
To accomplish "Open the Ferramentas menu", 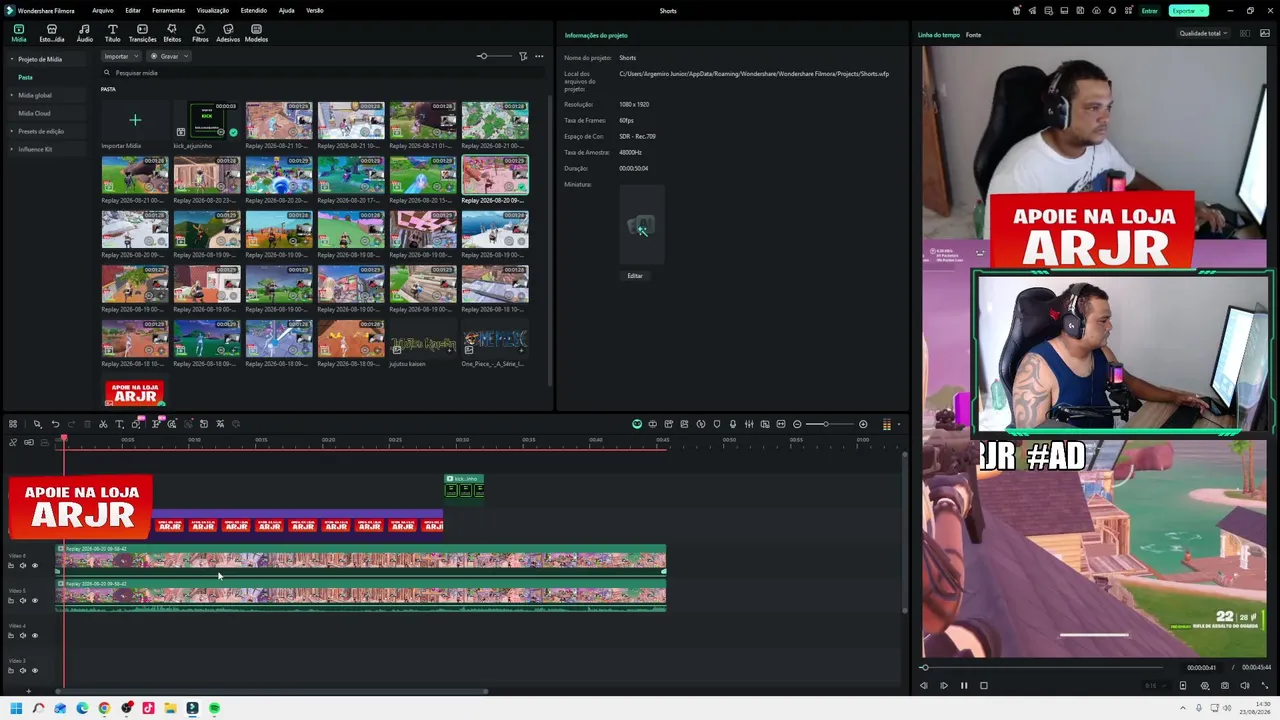I will pos(168,10).
